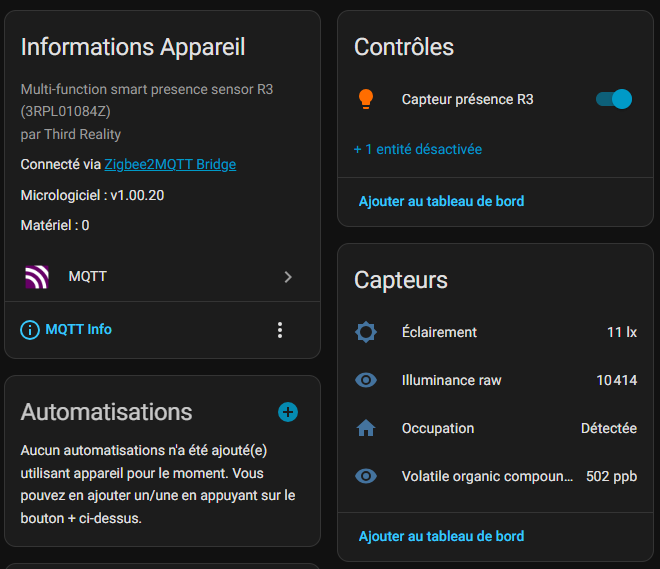This screenshot has width=660, height=569.
Task: Open the three-dot device options menu
Action: click(x=280, y=330)
